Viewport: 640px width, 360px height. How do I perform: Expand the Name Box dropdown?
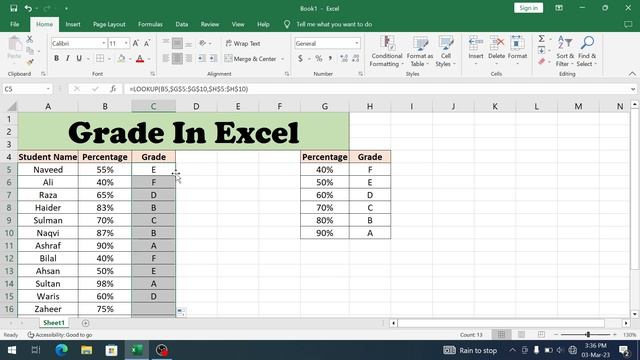coord(48,89)
